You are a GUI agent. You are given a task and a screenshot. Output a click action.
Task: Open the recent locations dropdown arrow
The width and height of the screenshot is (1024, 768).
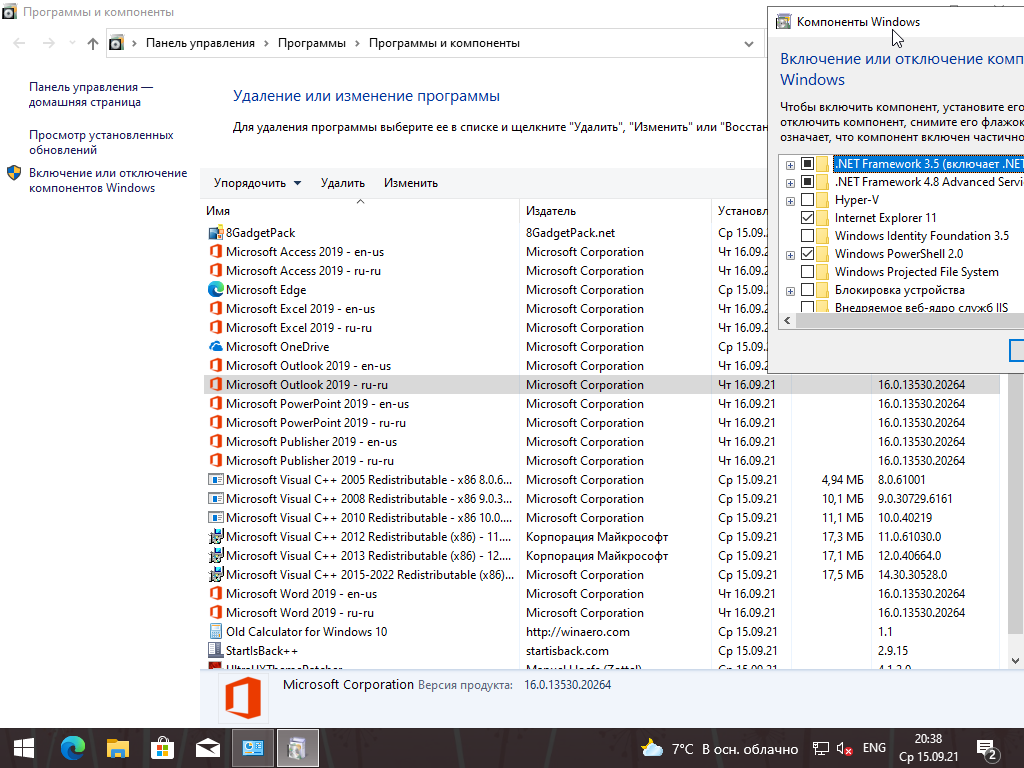72,43
